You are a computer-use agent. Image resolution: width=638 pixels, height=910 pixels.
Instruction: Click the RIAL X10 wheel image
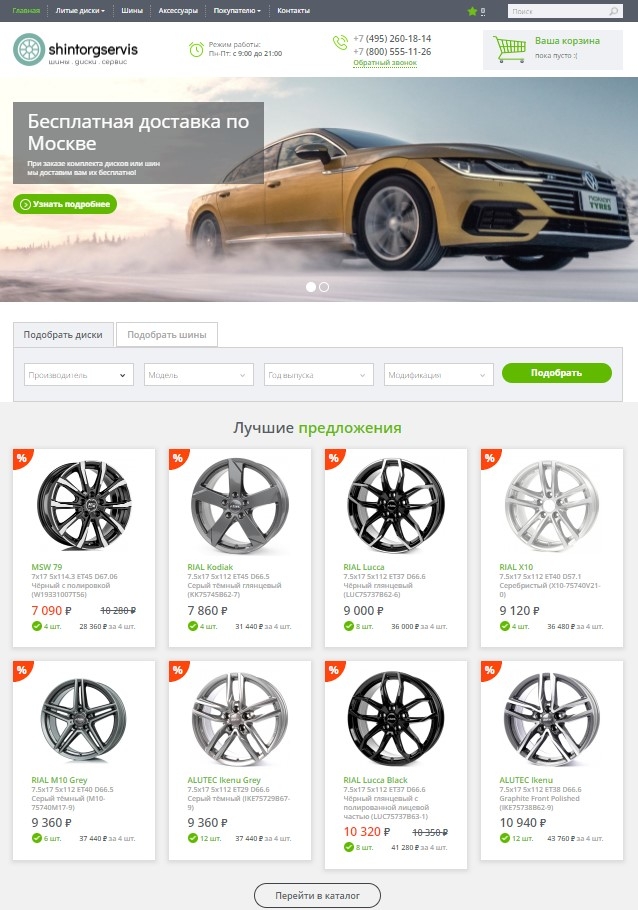click(x=552, y=505)
